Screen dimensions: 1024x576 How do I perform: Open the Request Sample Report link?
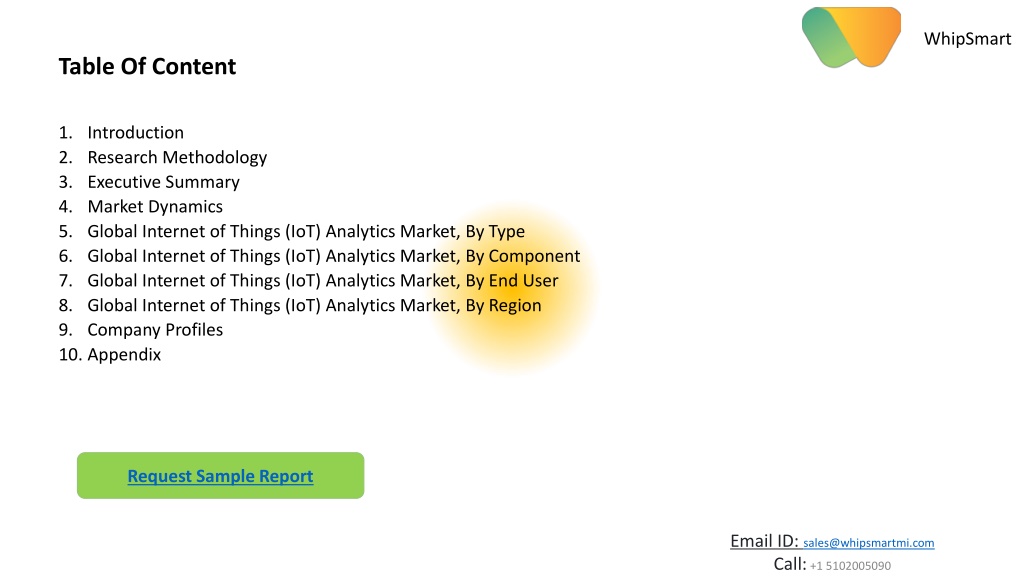pos(220,476)
